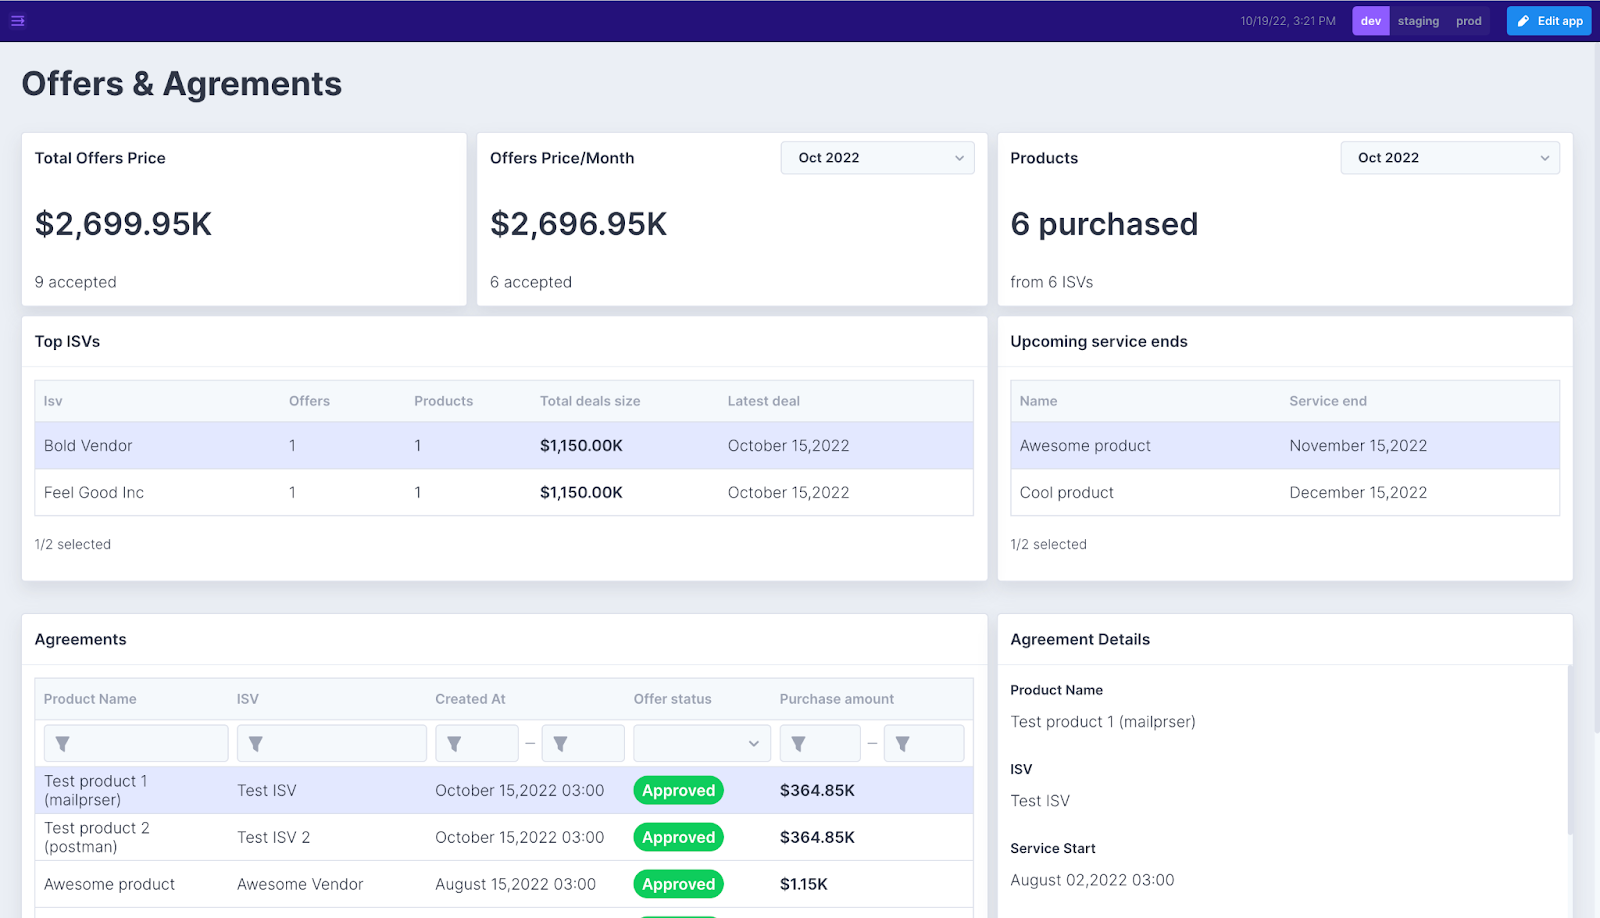Sort by Service end column header
Viewport: 1600px width, 918px height.
pyautogui.click(x=1328, y=401)
